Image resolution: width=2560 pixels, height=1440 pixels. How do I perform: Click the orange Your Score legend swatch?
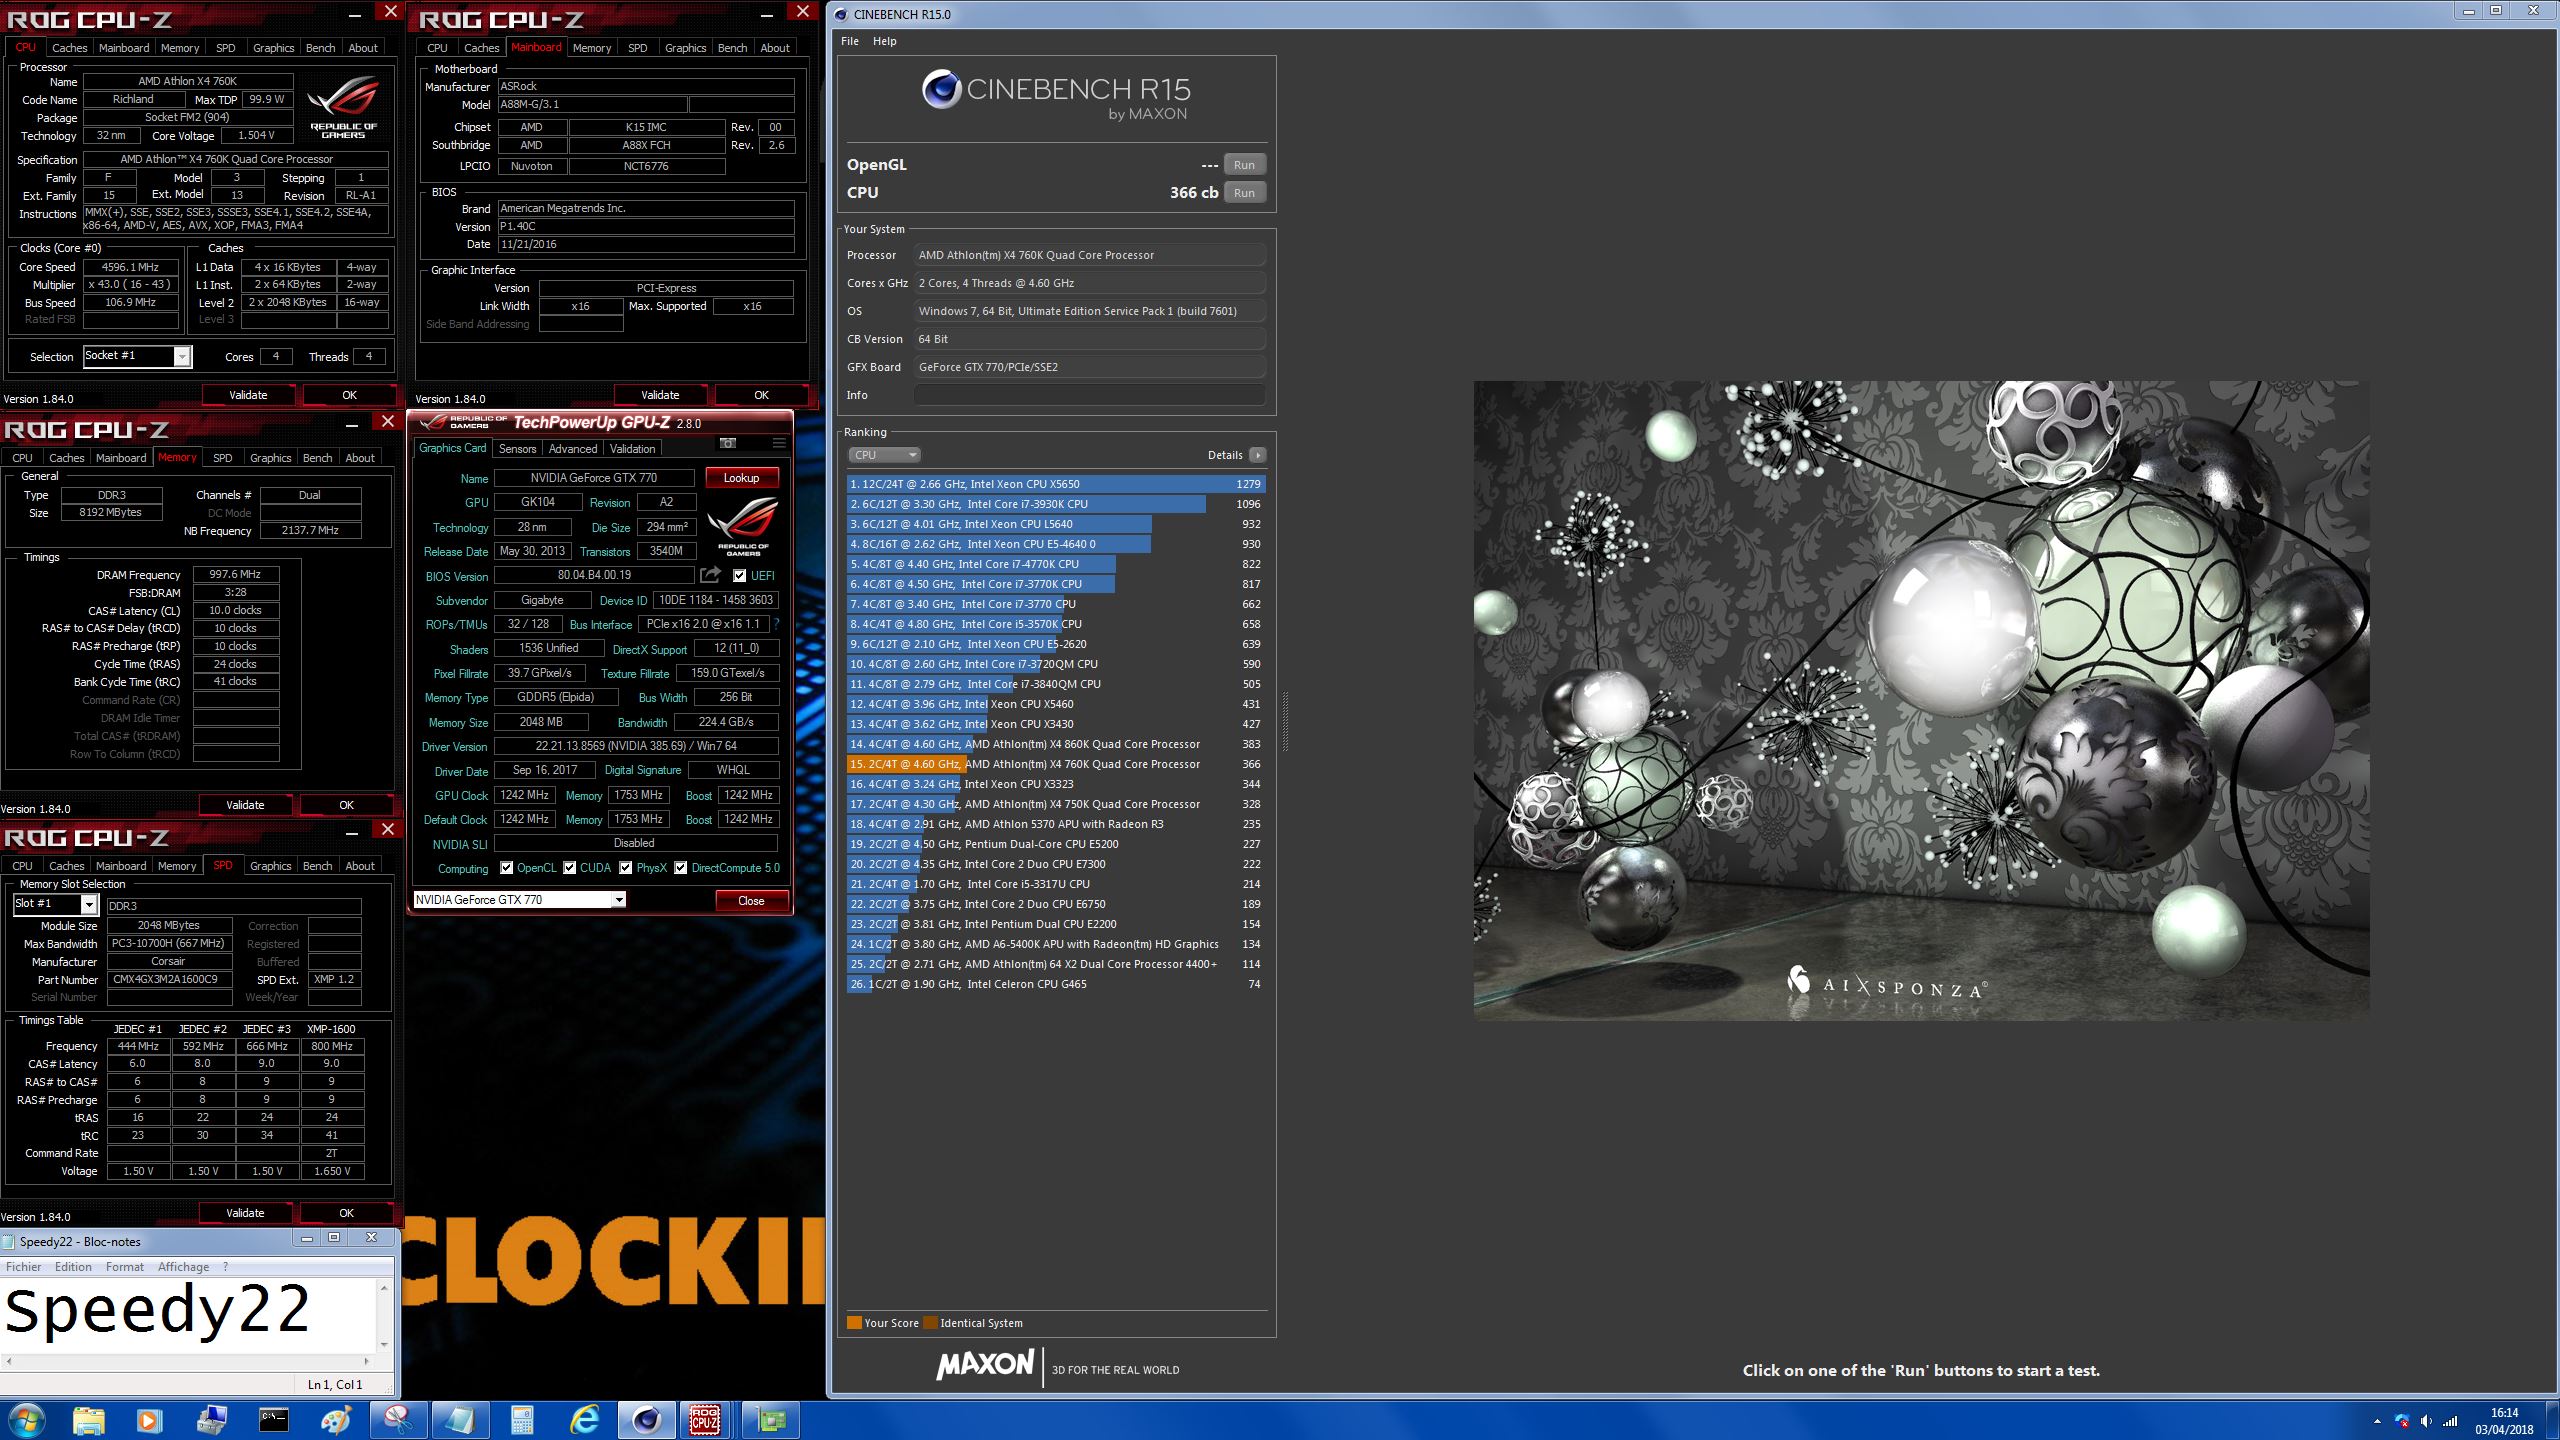(x=854, y=1323)
